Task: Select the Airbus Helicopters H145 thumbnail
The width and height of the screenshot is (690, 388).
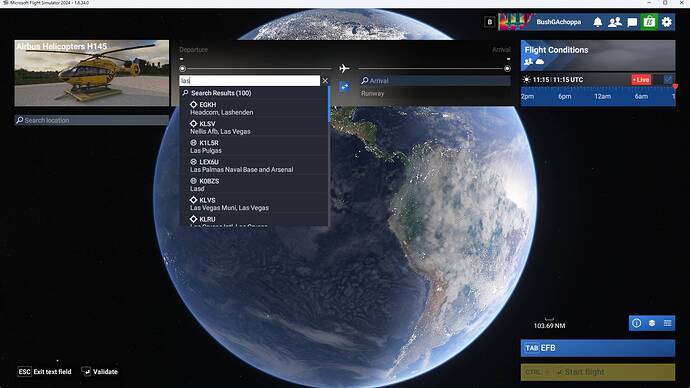Action: 92,73
